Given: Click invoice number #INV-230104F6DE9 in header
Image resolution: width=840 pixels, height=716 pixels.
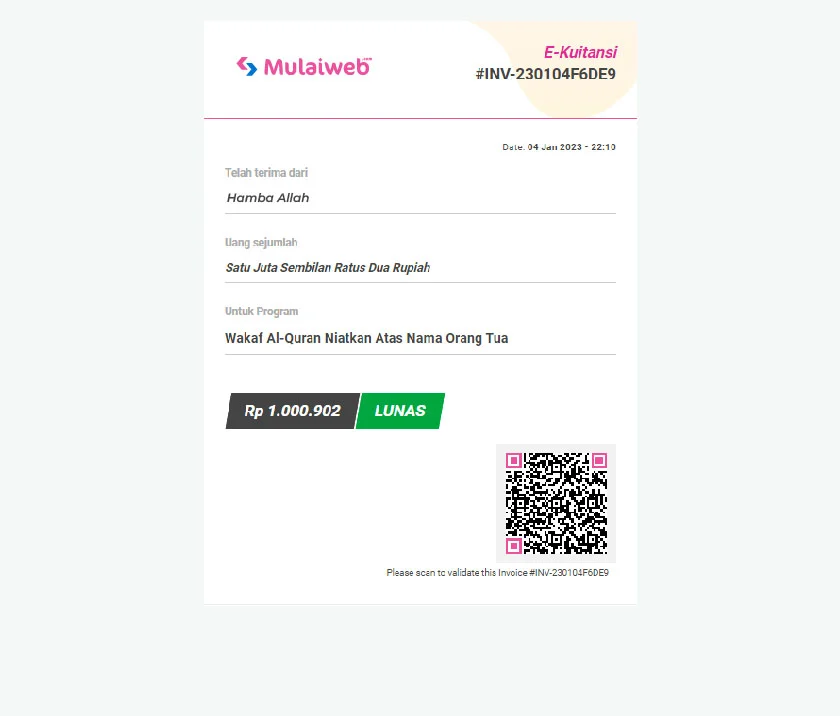Looking at the screenshot, I should coord(545,74).
